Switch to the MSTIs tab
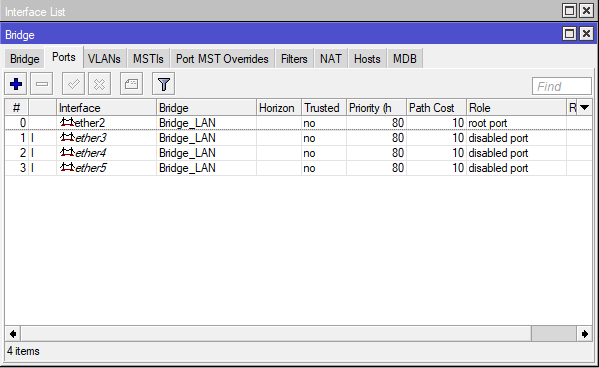This screenshot has width=599, height=368. (x=148, y=59)
